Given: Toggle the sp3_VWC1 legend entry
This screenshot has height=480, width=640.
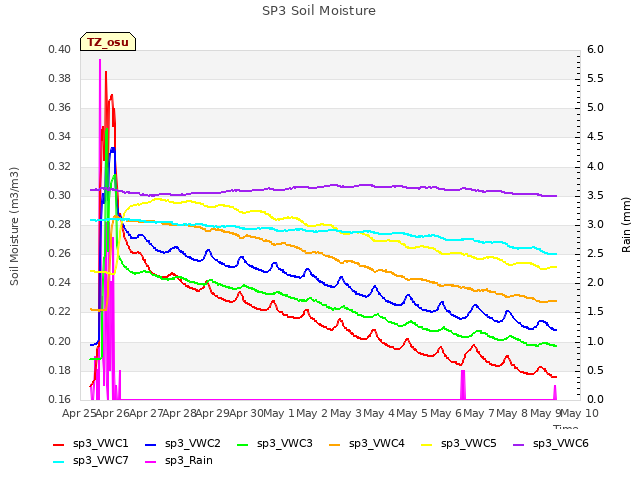Looking at the screenshot, I should pyautogui.click(x=91, y=444).
